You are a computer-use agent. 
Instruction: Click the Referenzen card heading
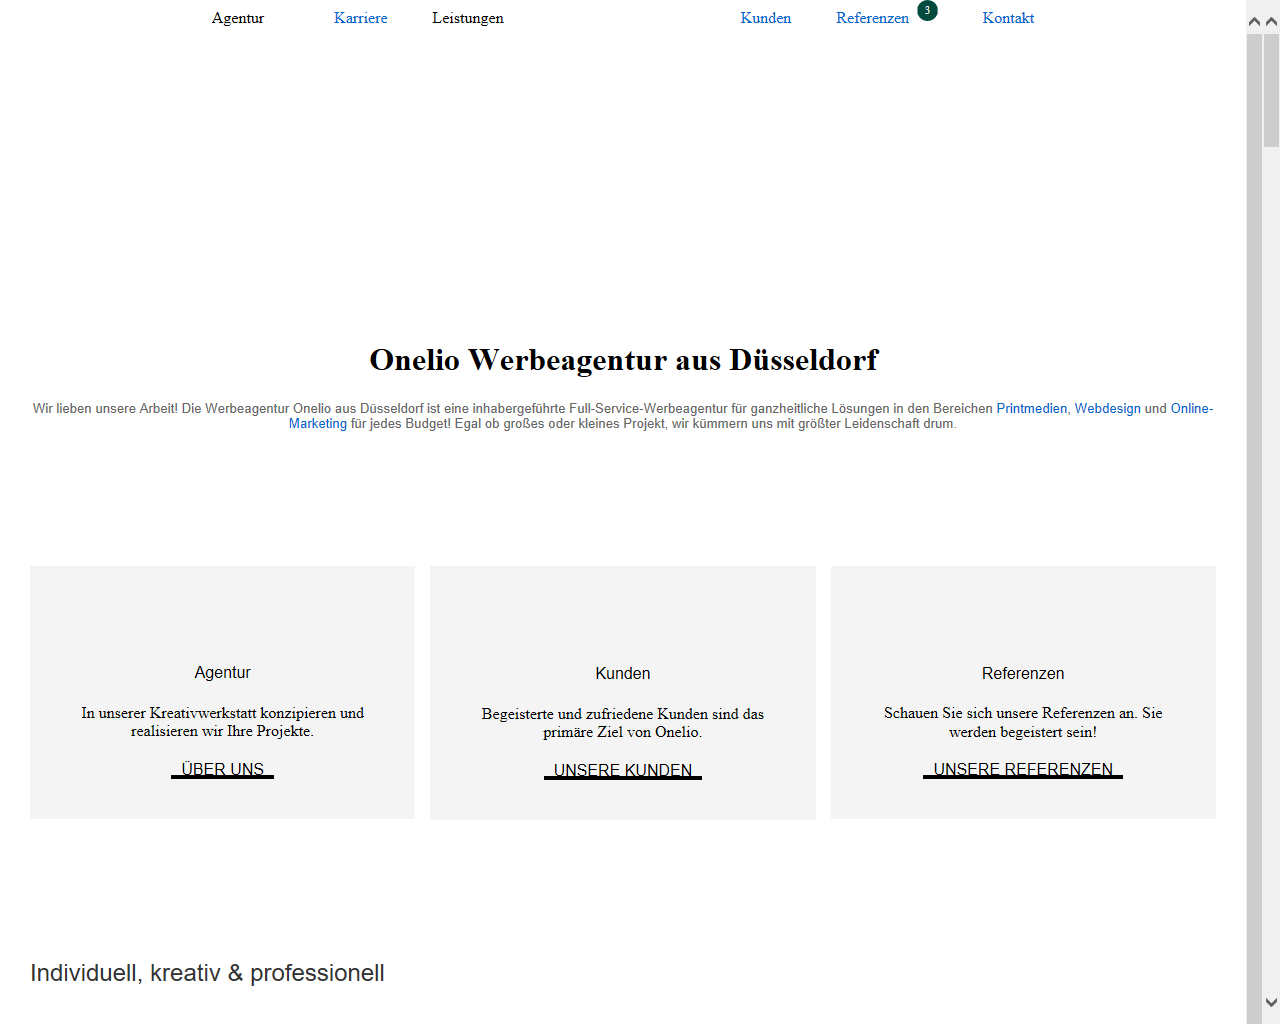(x=1022, y=674)
